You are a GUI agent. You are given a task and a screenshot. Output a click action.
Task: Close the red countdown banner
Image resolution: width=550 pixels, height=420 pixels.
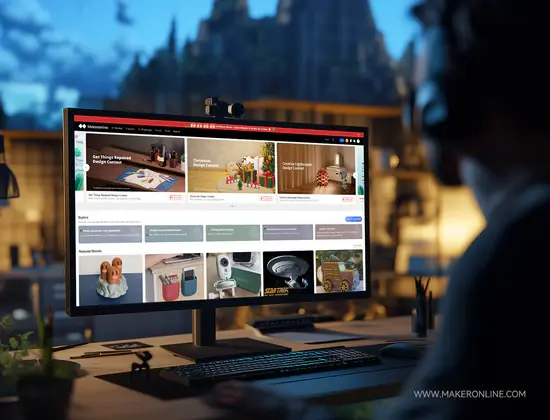[359, 134]
